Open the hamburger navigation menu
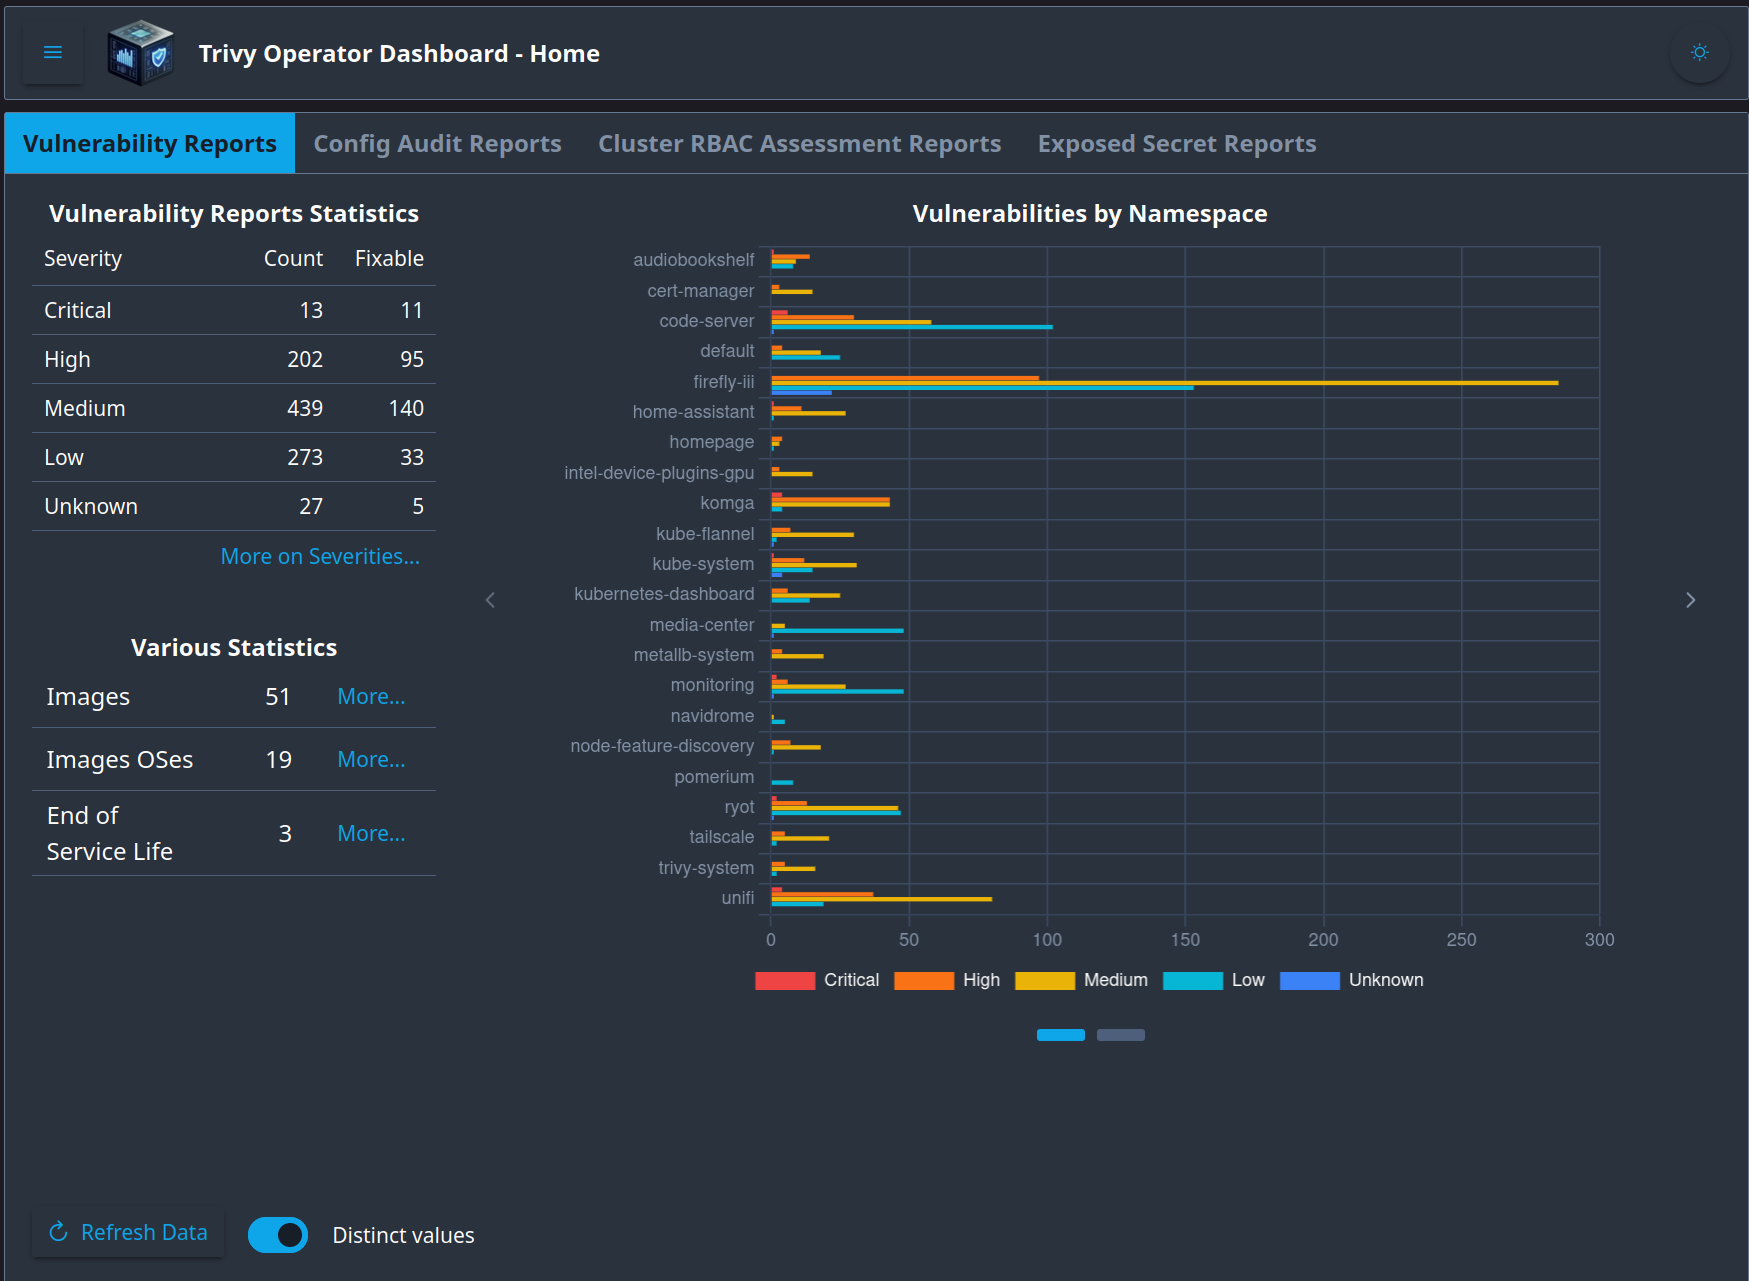Image resolution: width=1749 pixels, height=1281 pixels. (53, 53)
